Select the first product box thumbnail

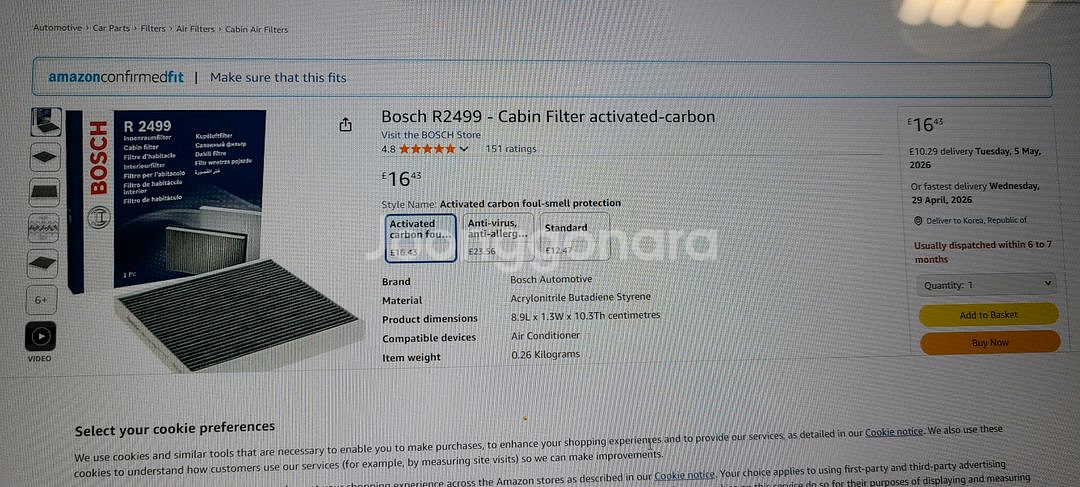46,121
